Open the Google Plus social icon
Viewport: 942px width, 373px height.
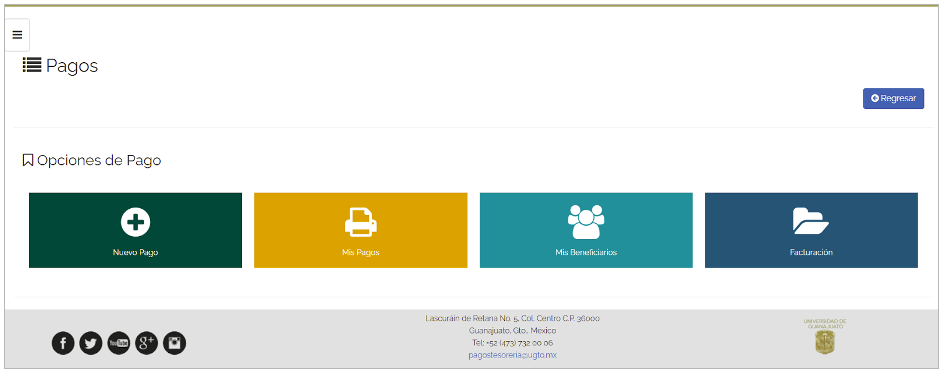click(146, 343)
